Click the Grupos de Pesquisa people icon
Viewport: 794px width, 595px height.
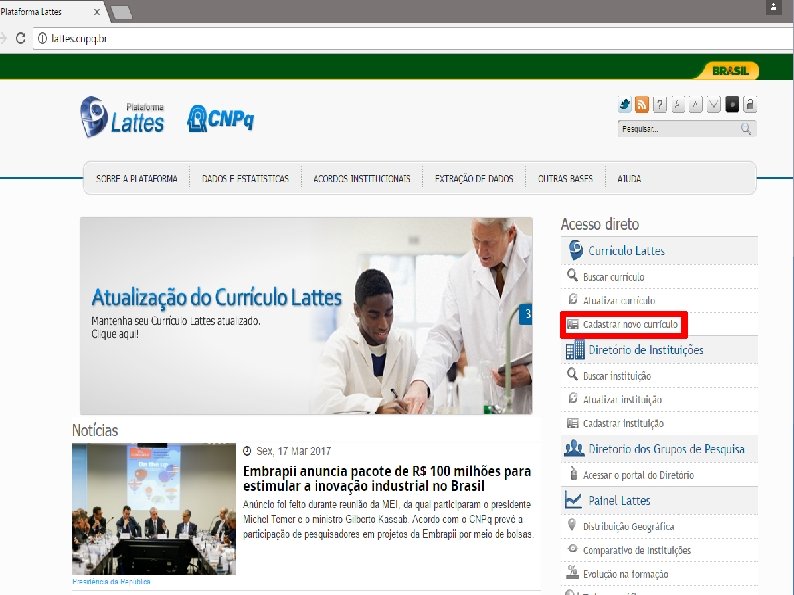(574, 448)
